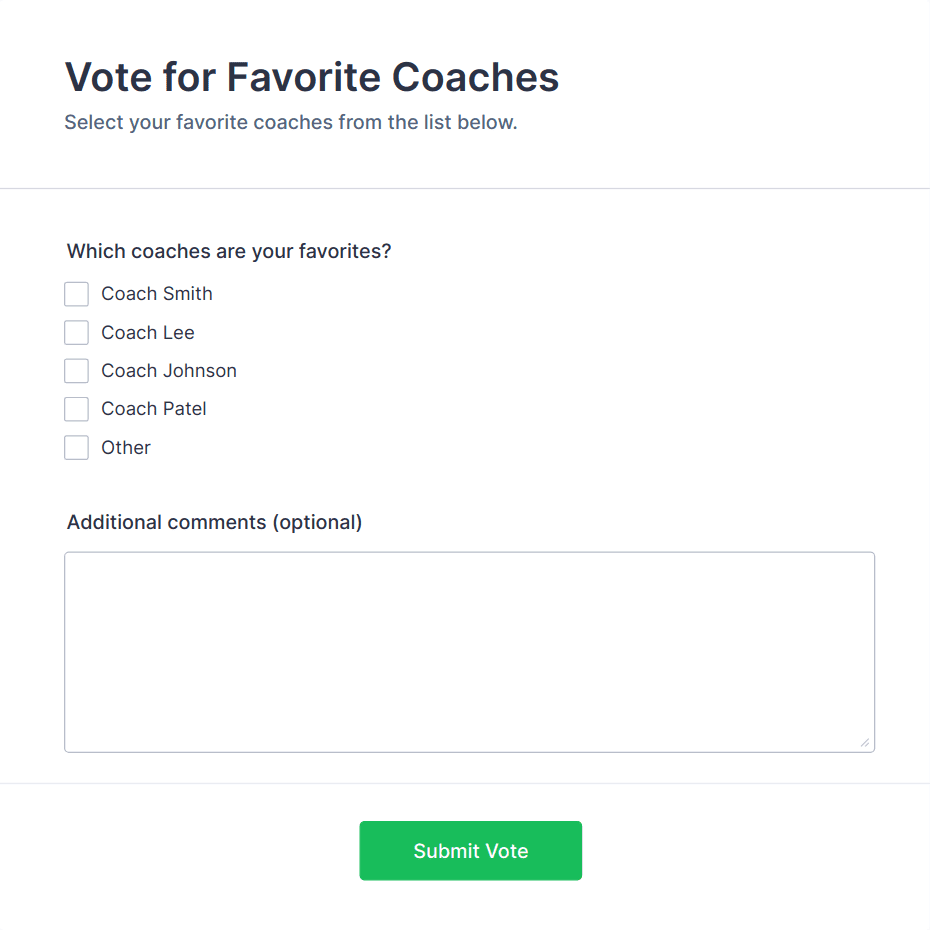Focus the Additional comments text area
Viewport: 930px width, 930px height.
[469, 651]
